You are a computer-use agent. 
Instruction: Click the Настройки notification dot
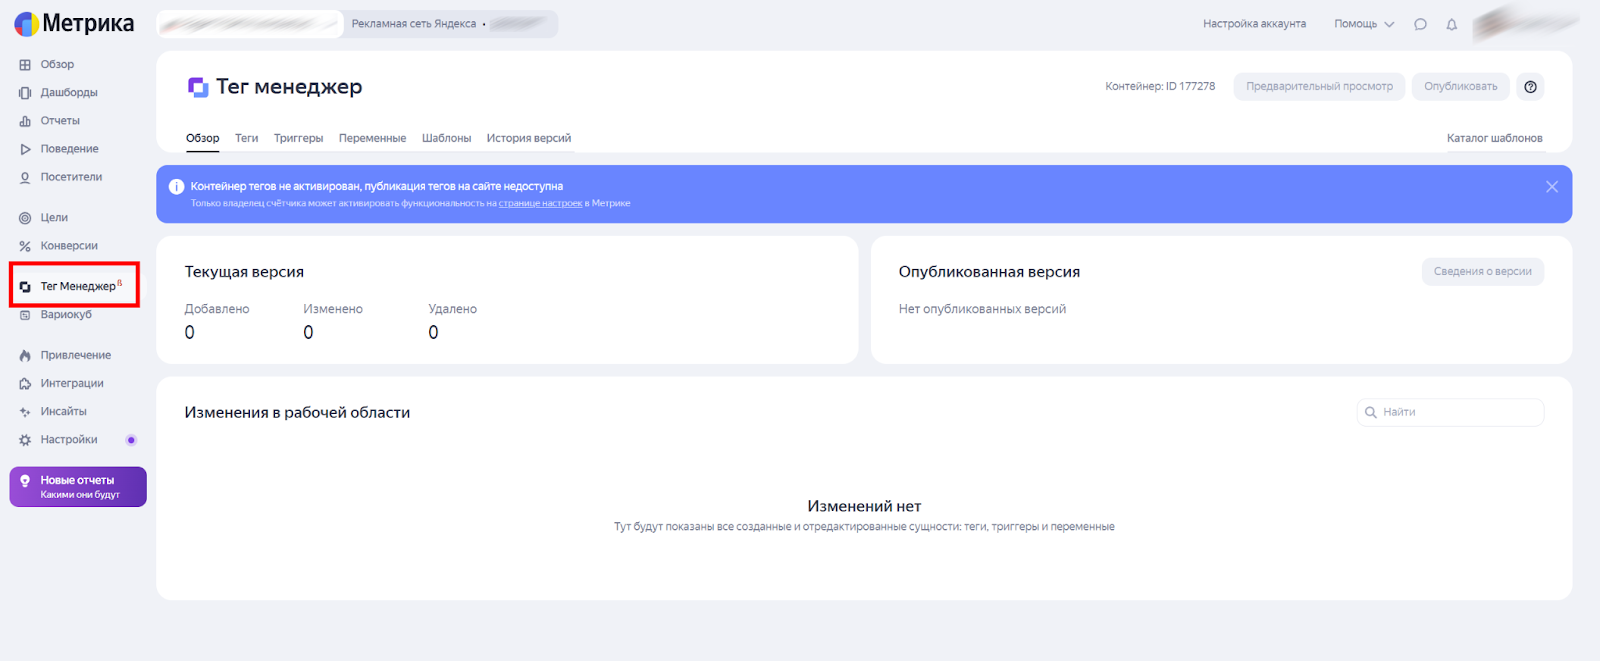tap(131, 440)
